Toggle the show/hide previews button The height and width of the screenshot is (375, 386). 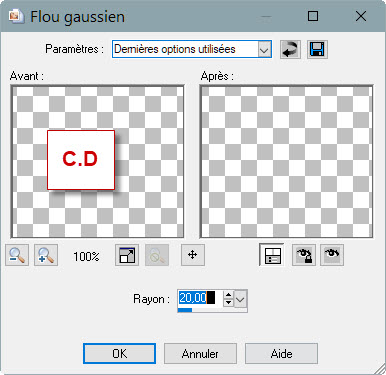272,255
